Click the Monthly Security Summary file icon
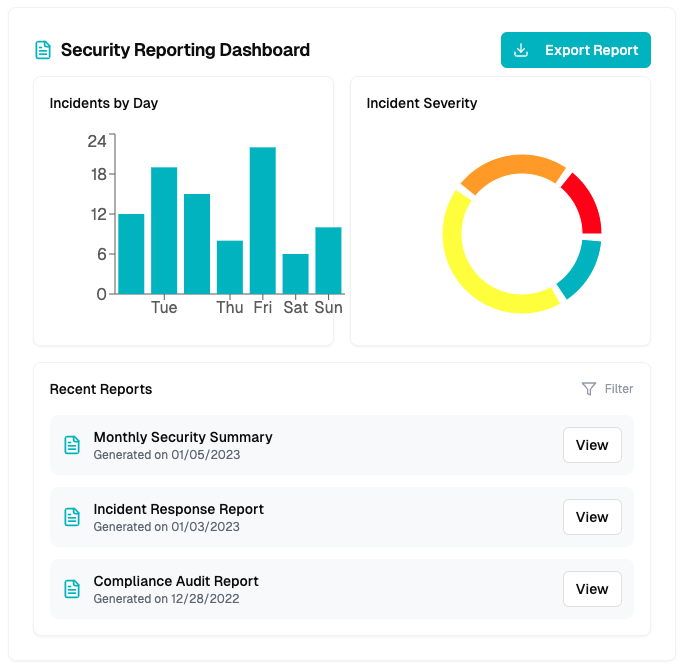The image size is (682, 667). 72,445
